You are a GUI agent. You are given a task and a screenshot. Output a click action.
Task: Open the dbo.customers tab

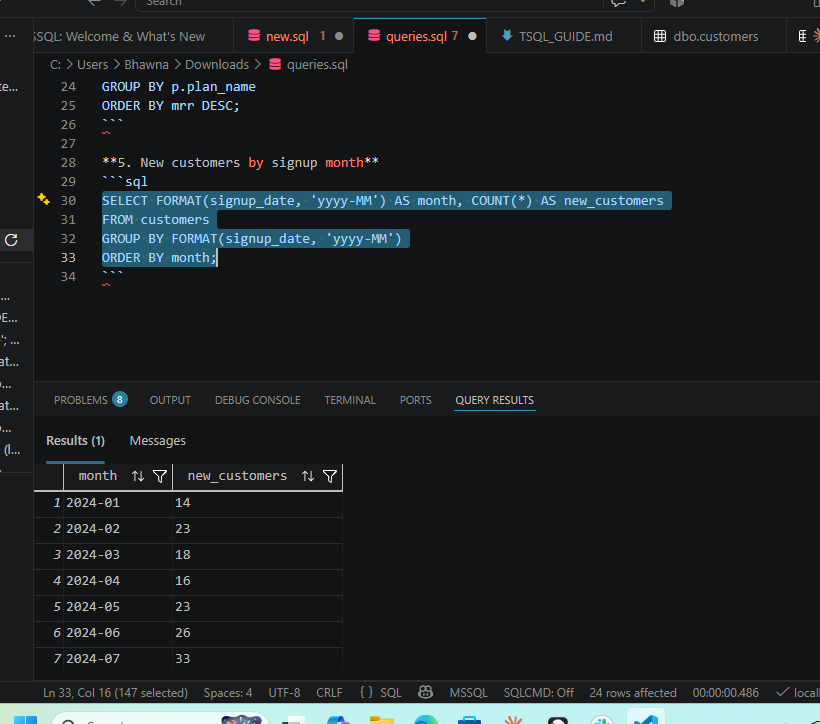coord(715,36)
